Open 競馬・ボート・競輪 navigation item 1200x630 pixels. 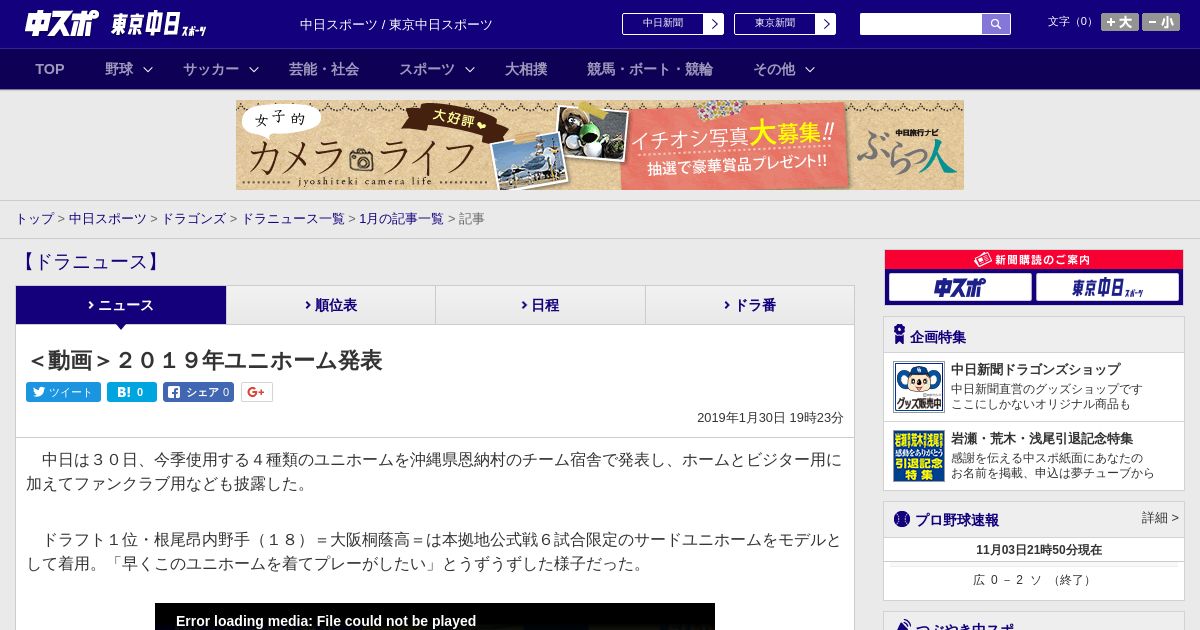[x=650, y=69]
